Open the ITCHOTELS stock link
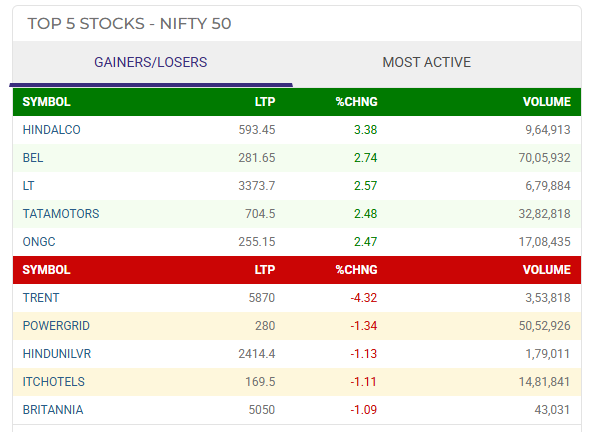 [x=54, y=382]
